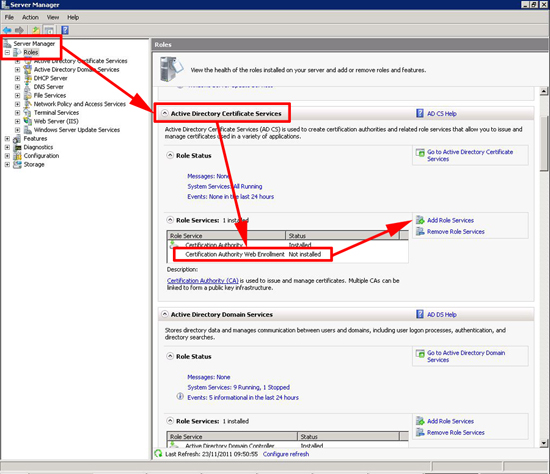Click the DHCP Server tree icon

click(x=28, y=78)
